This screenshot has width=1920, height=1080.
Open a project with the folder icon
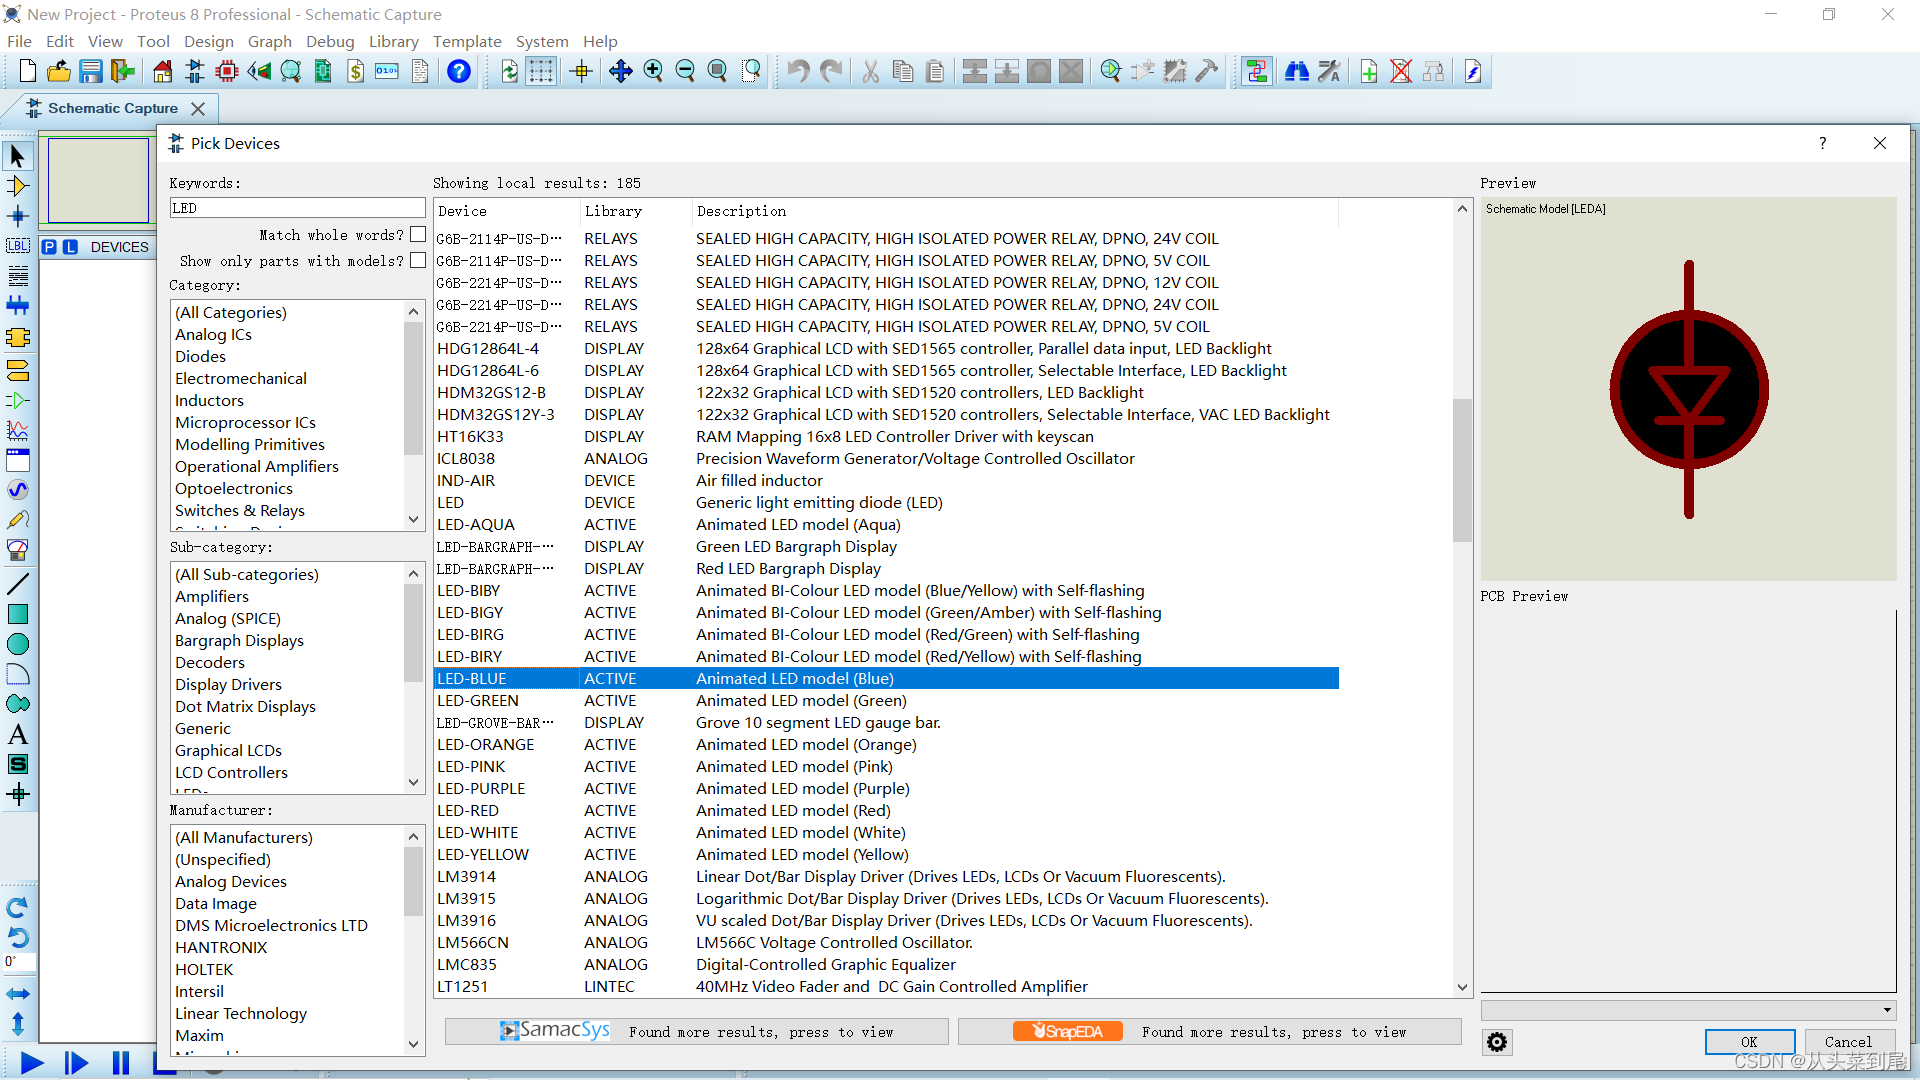59,71
